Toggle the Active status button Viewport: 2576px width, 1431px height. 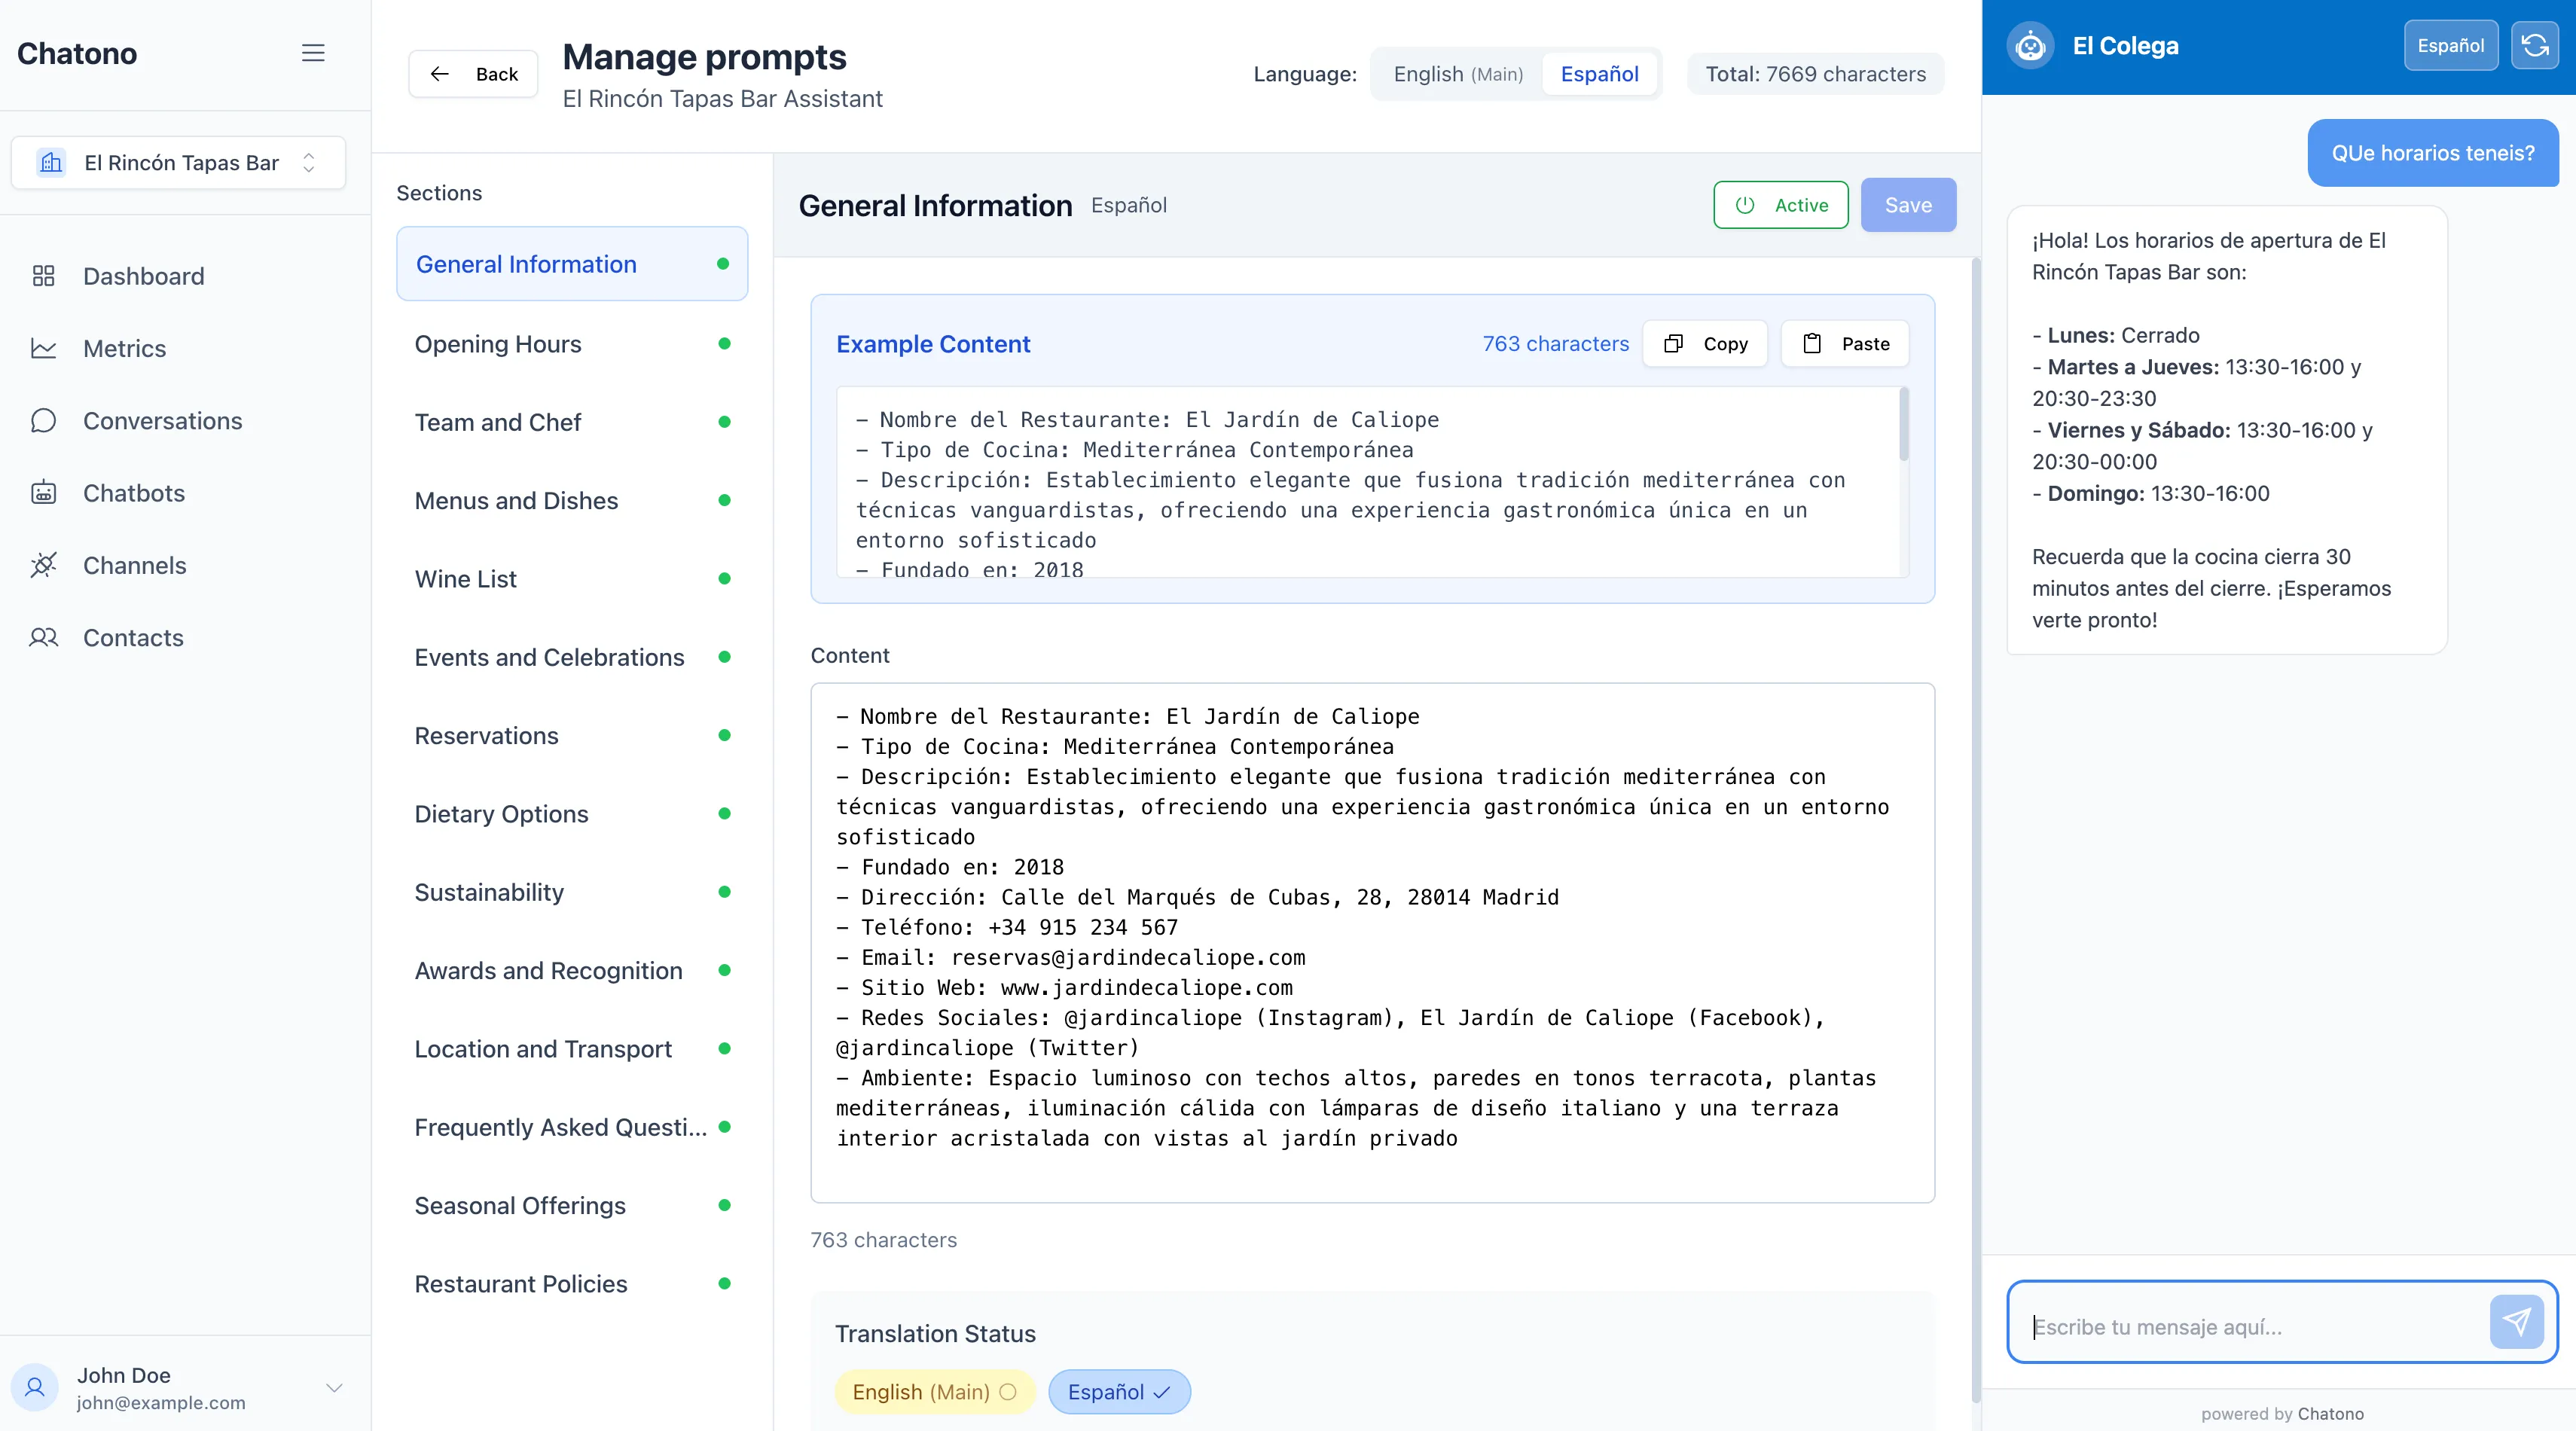click(x=1780, y=205)
